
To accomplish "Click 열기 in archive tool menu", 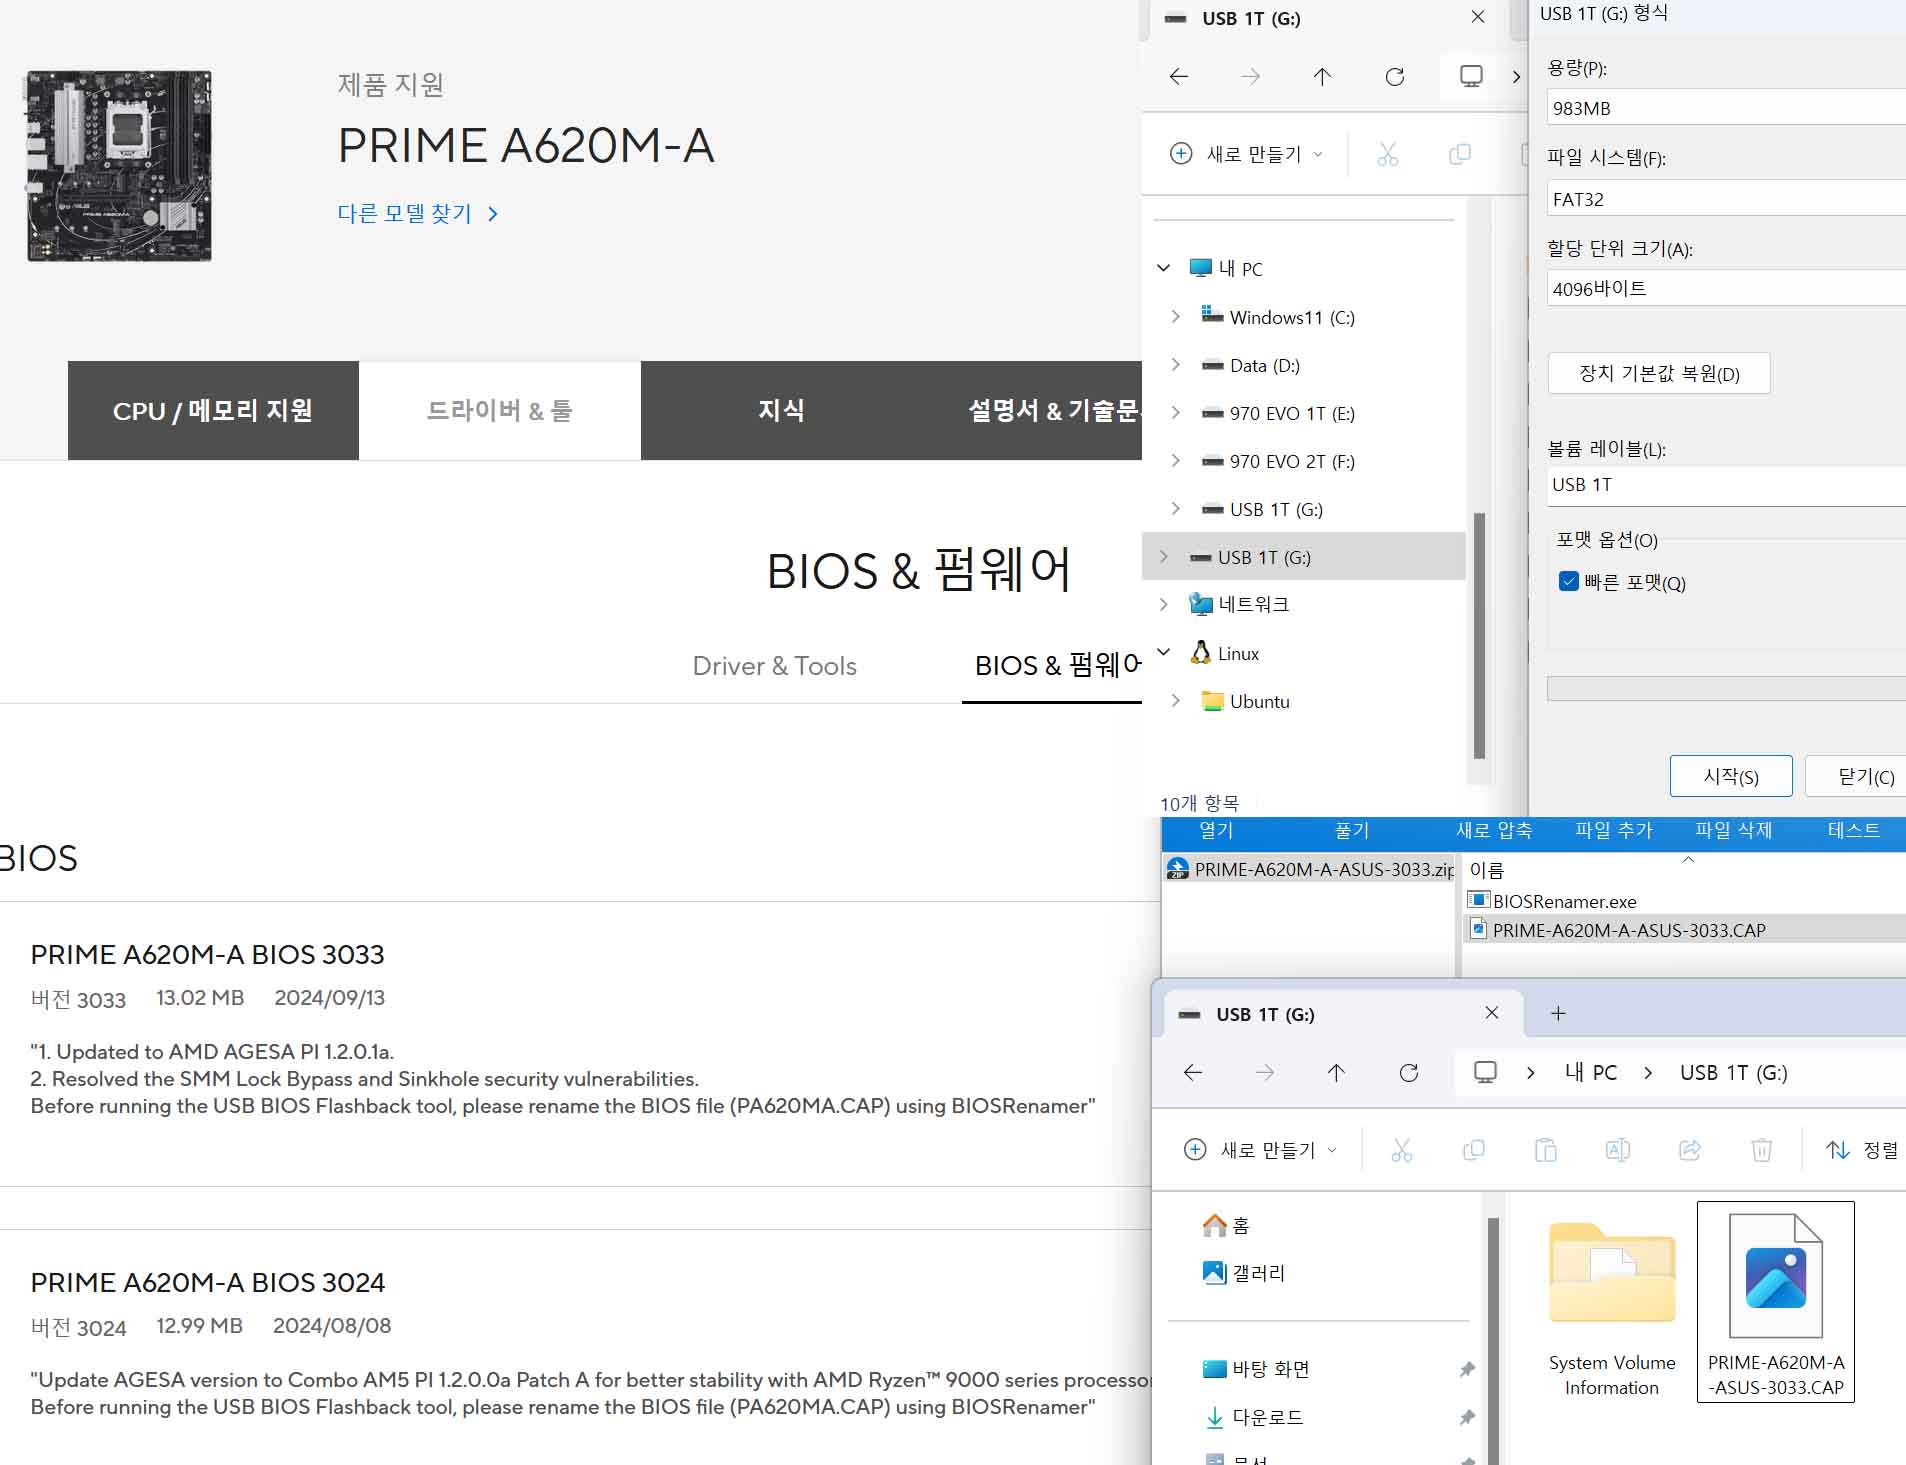I will 1217,830.
